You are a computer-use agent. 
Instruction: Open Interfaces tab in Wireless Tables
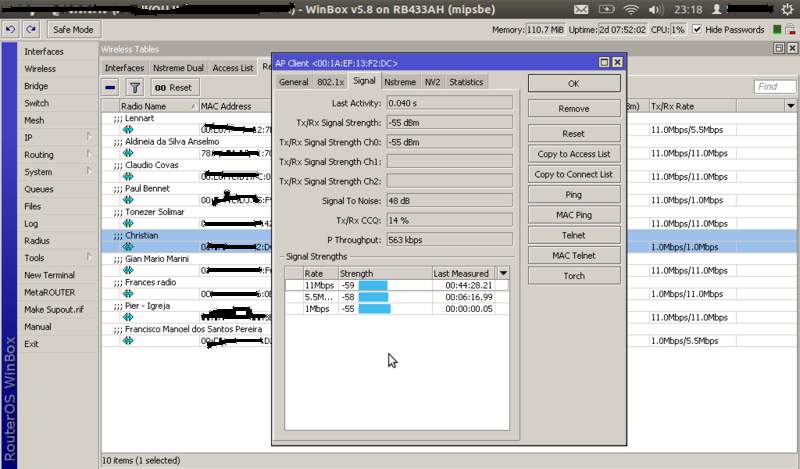(124, 68)
